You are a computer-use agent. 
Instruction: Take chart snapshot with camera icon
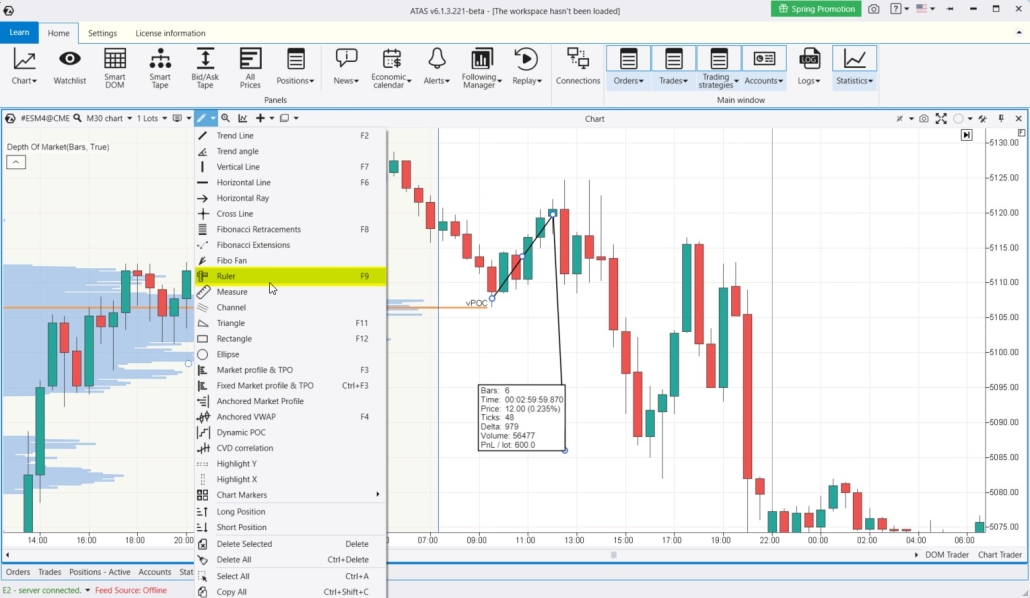click(924, 118)
